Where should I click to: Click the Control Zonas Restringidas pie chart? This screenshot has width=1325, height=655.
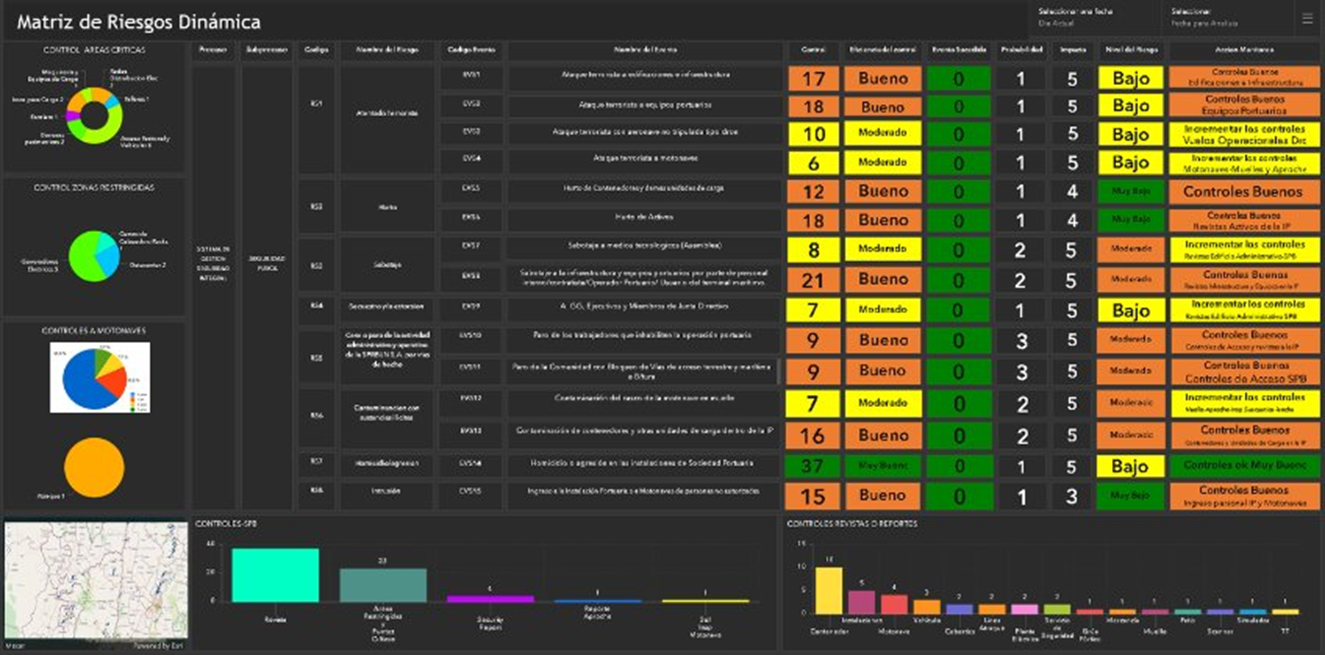coord(100,255)
